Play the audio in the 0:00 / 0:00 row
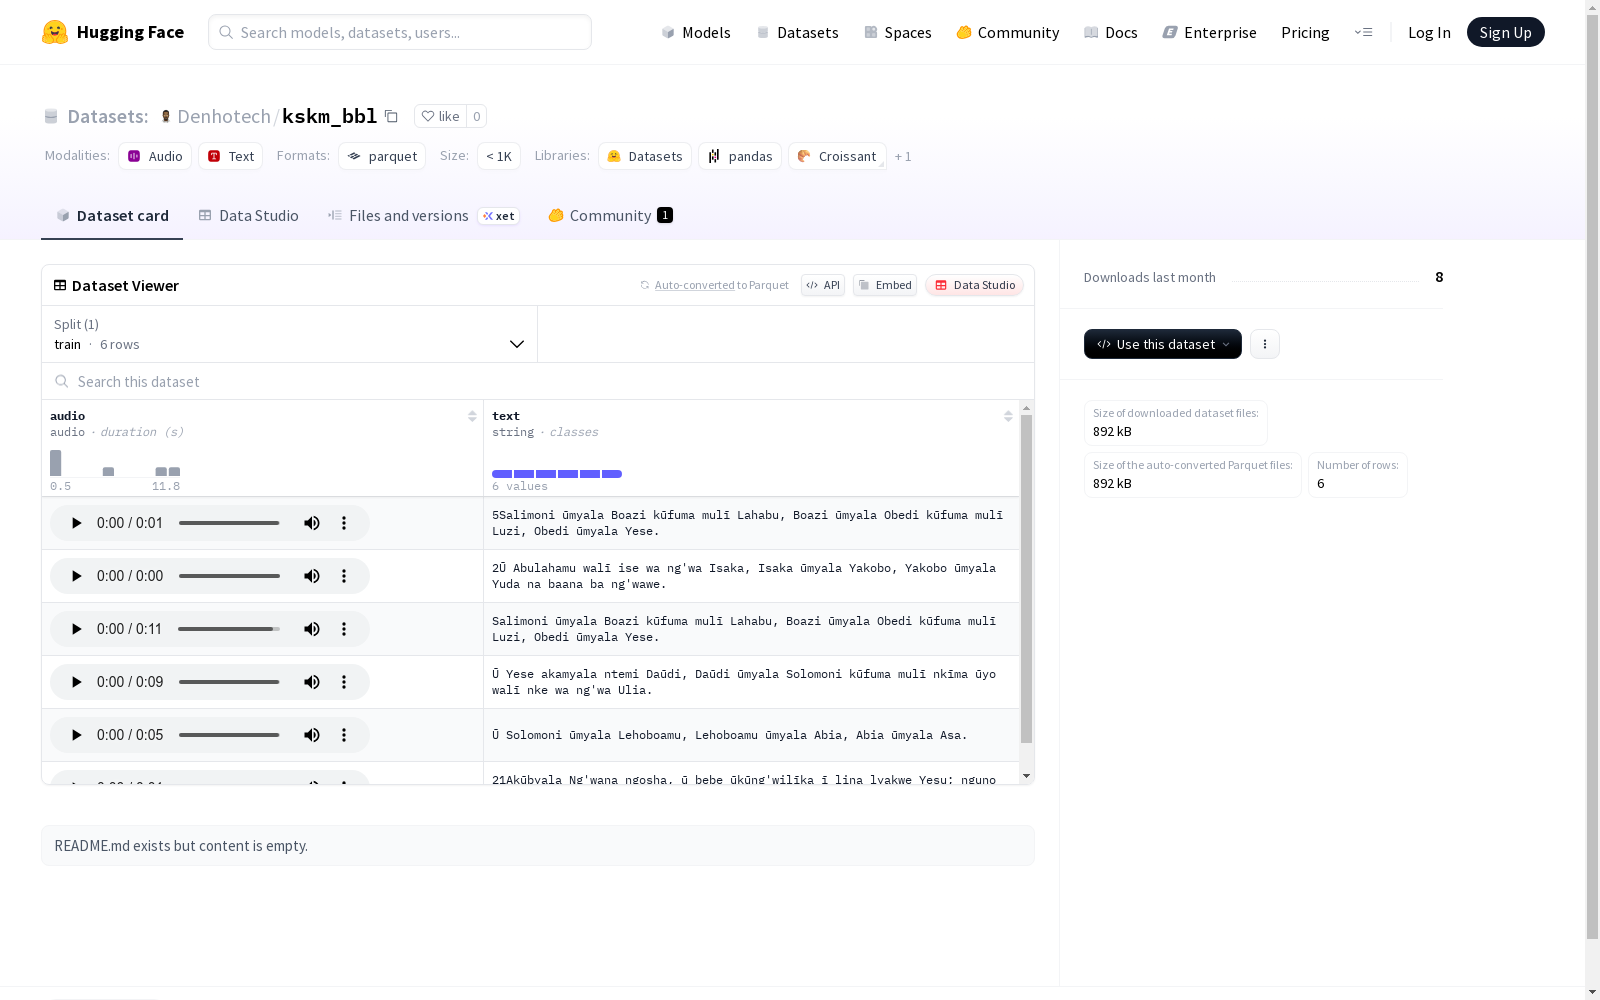Screen dimensions: 1600x1000 click(76, 576)
